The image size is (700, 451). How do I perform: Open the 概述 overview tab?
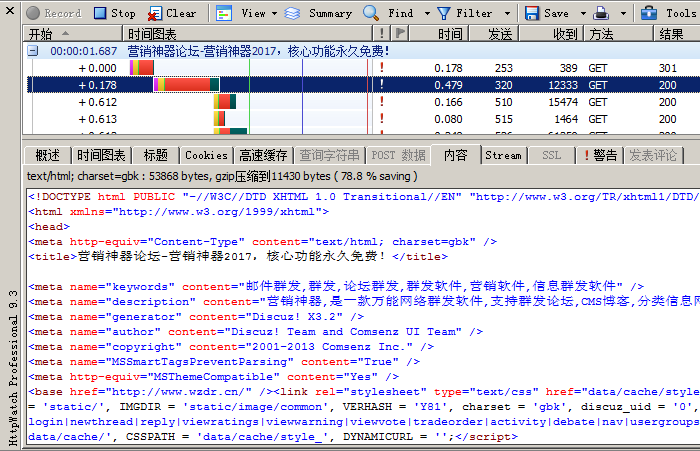[47, 155]
